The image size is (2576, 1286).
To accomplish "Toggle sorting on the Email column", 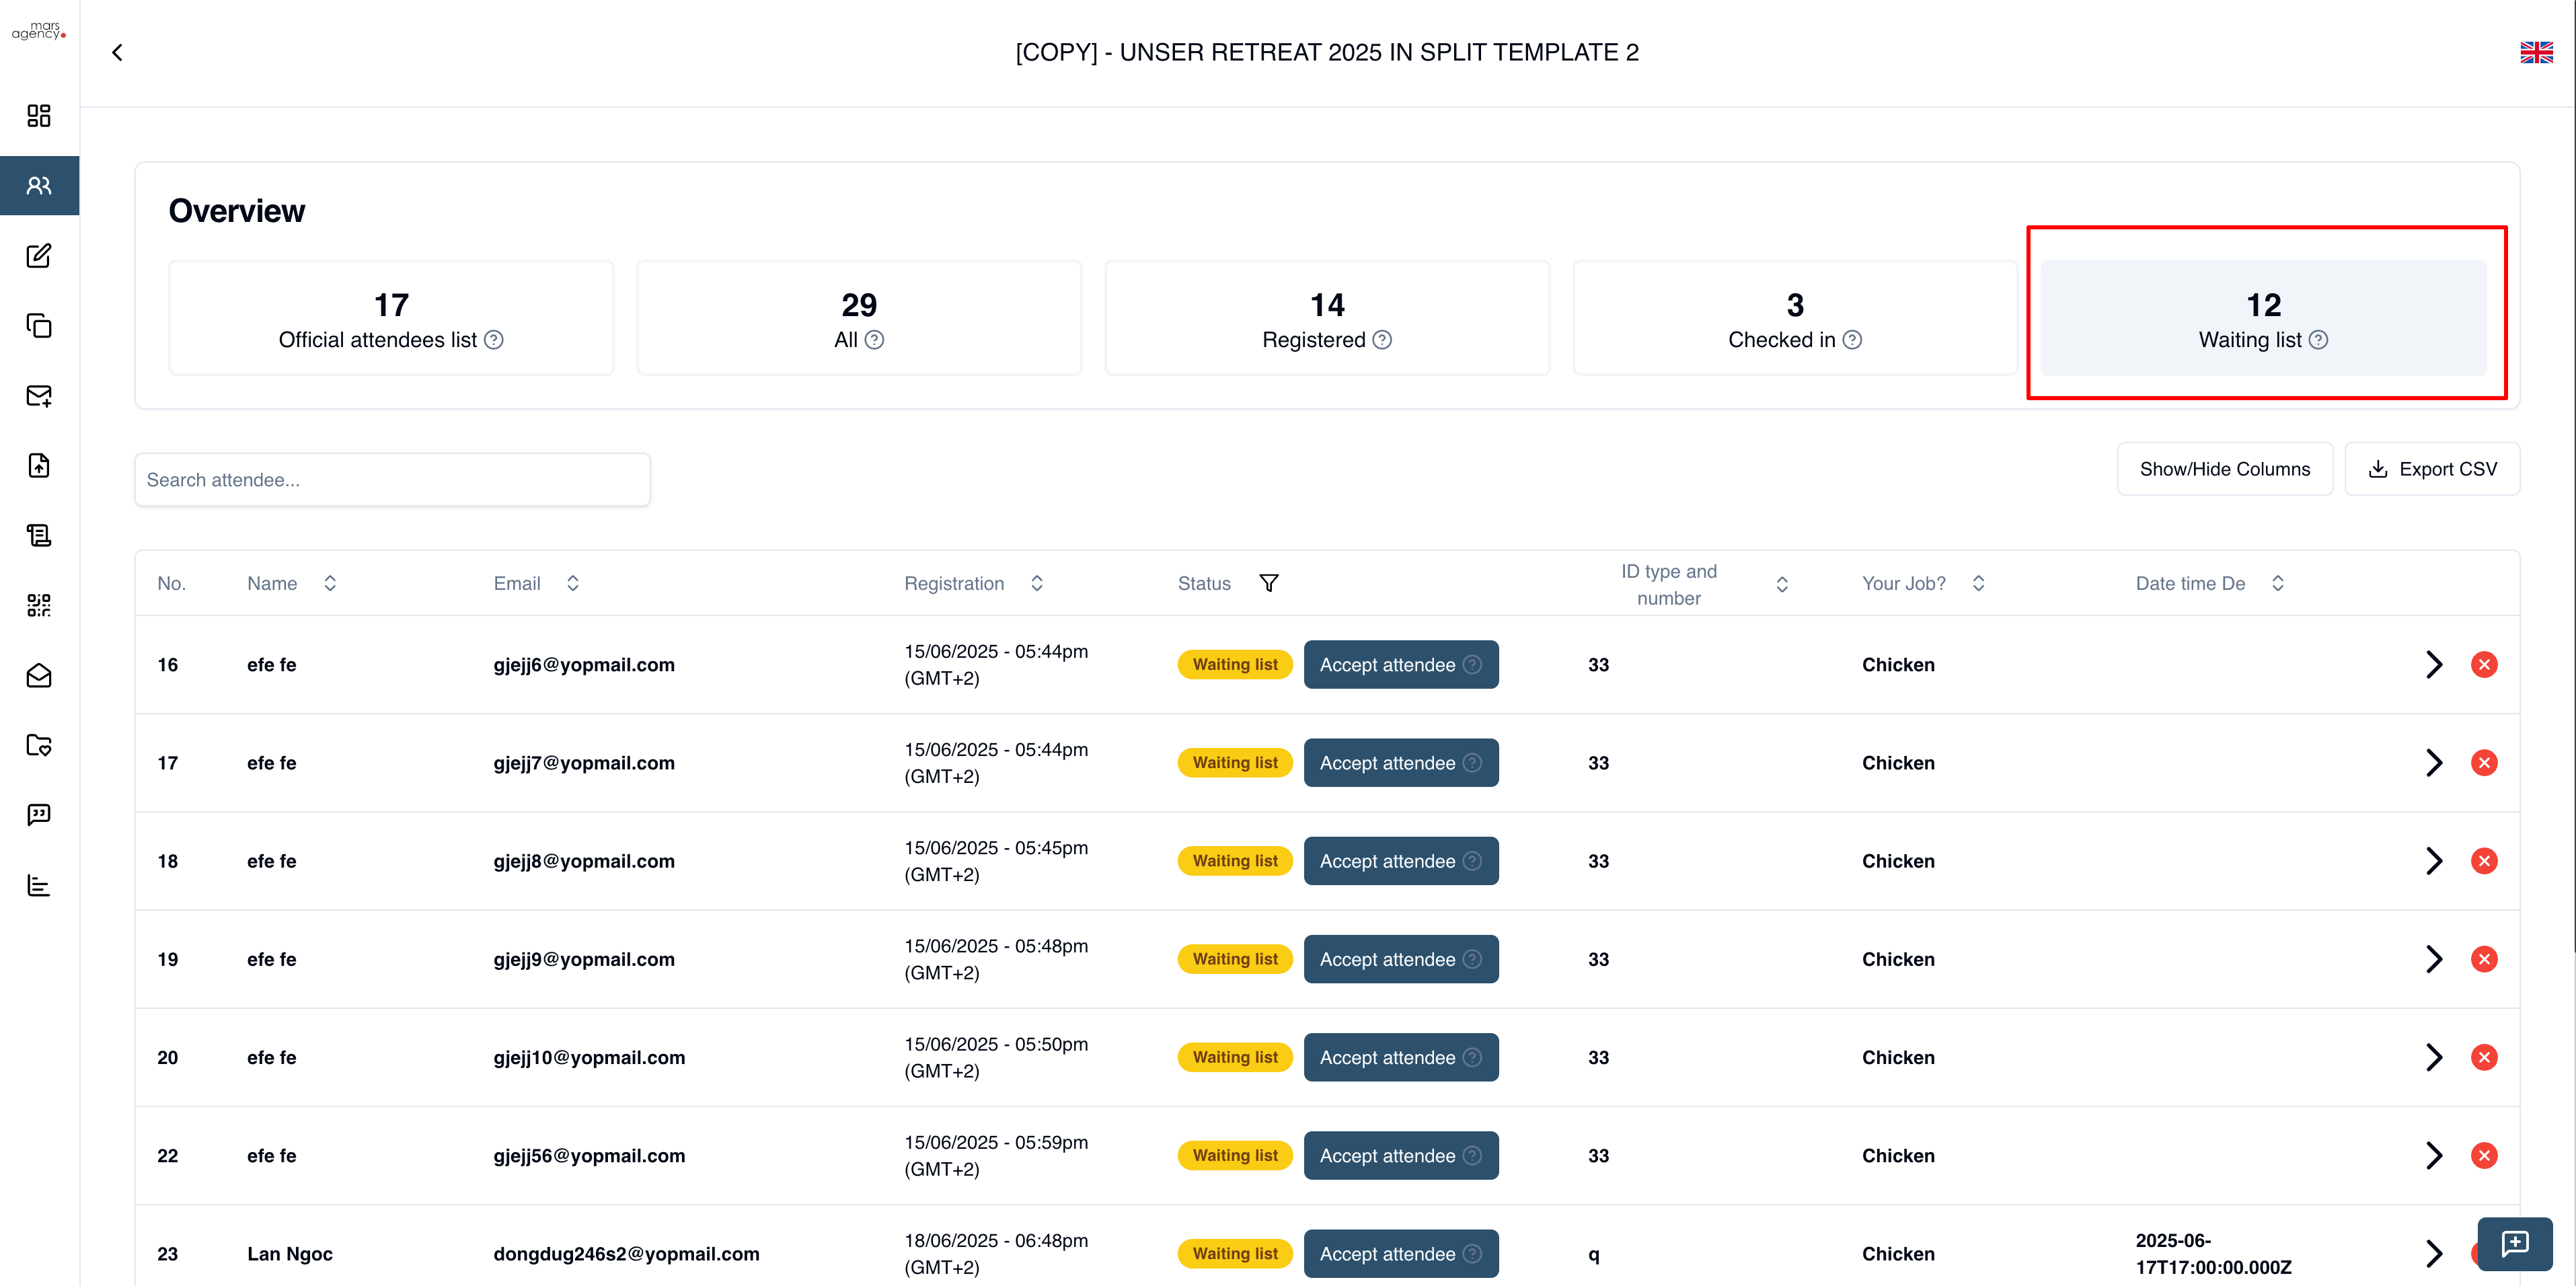I will click(573, 583).
